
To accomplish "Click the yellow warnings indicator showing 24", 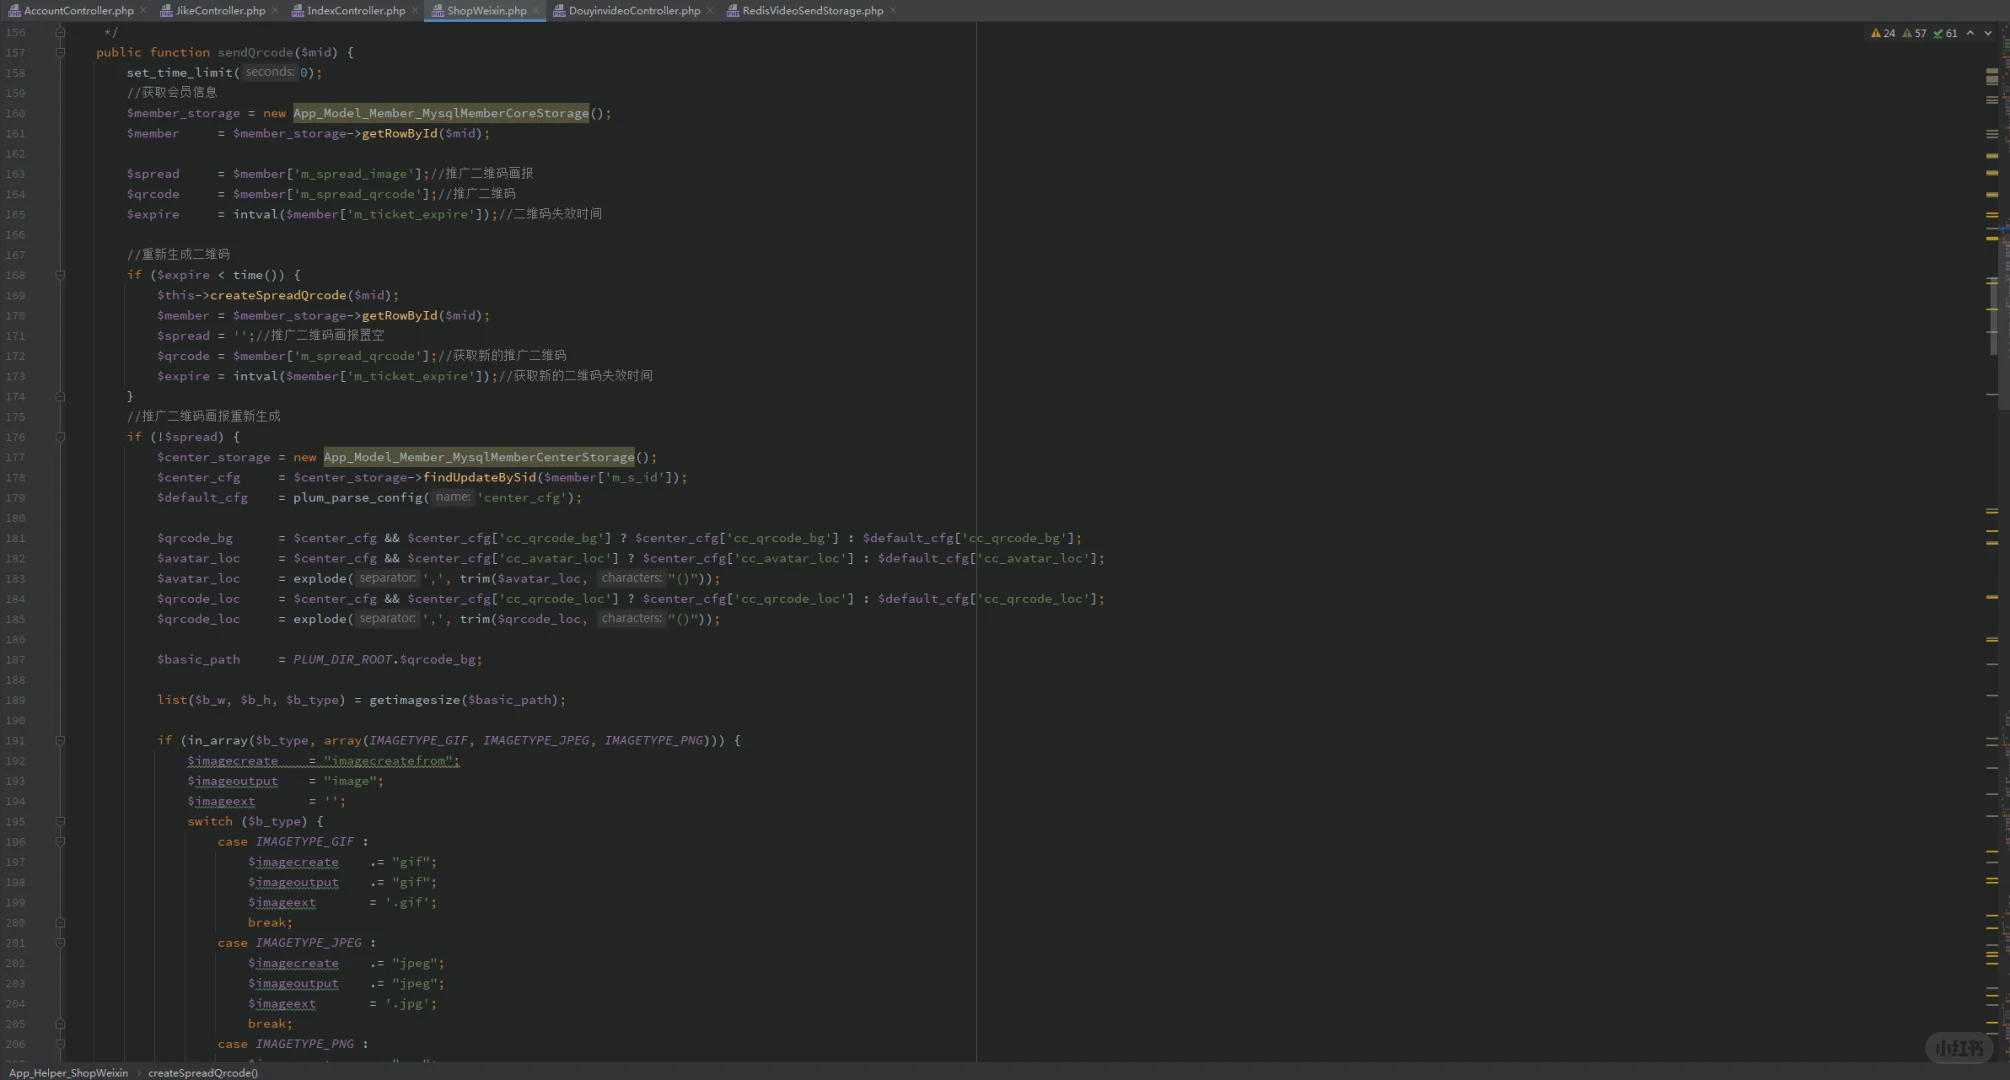I will tap(1882, 33).
